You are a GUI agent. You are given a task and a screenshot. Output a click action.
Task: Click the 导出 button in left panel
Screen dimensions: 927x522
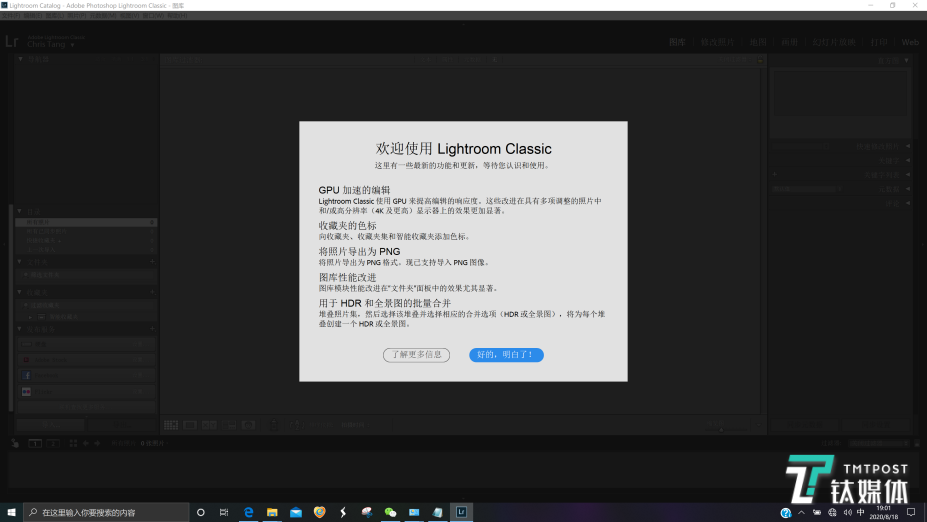click(122, 425)
